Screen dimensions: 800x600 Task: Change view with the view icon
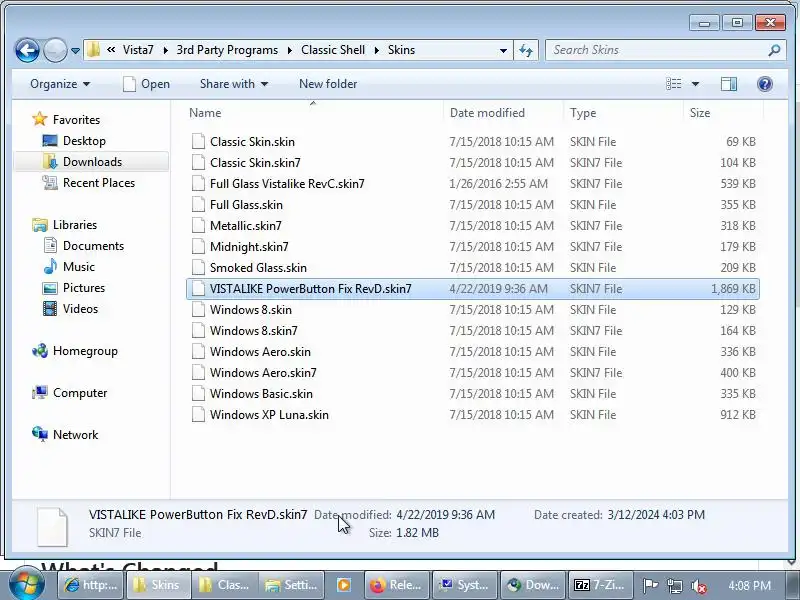(673, 84)
